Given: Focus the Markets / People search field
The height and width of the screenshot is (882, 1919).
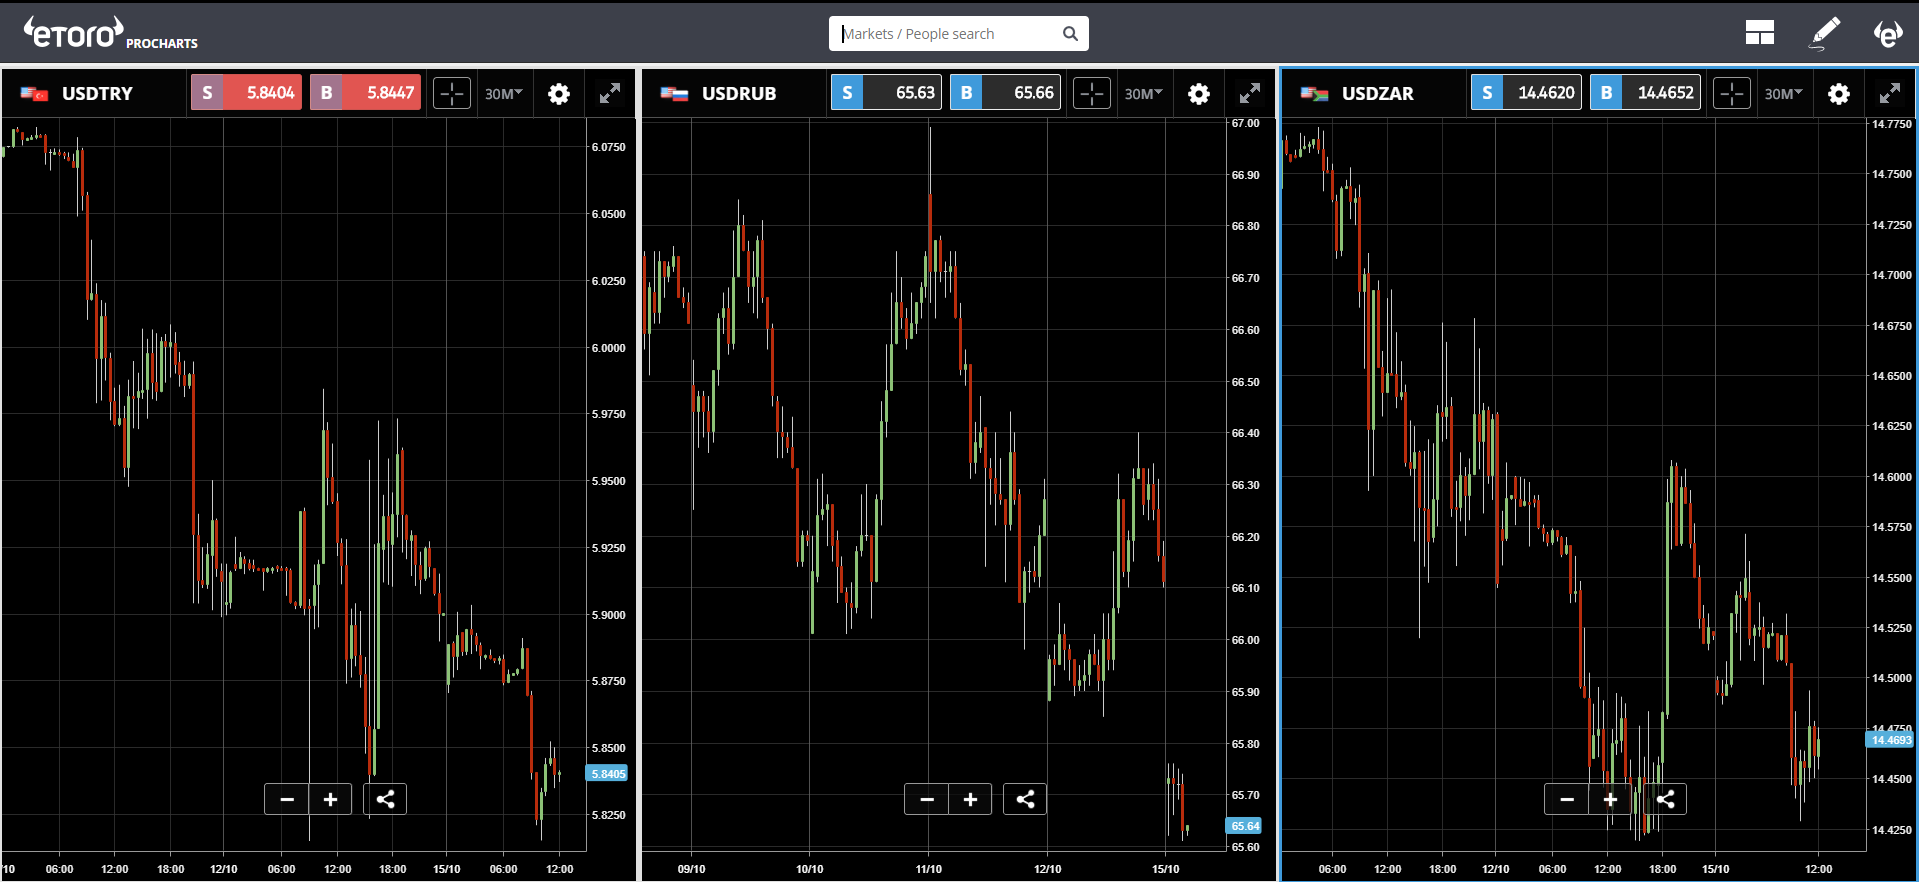Looking at the screenshot, I should 958,34.
